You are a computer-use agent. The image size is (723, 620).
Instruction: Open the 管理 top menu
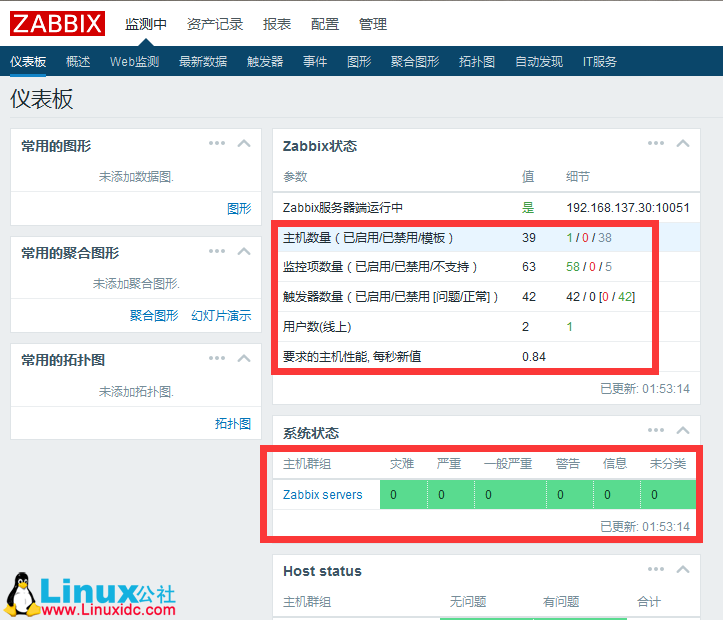tap(373, 24)
